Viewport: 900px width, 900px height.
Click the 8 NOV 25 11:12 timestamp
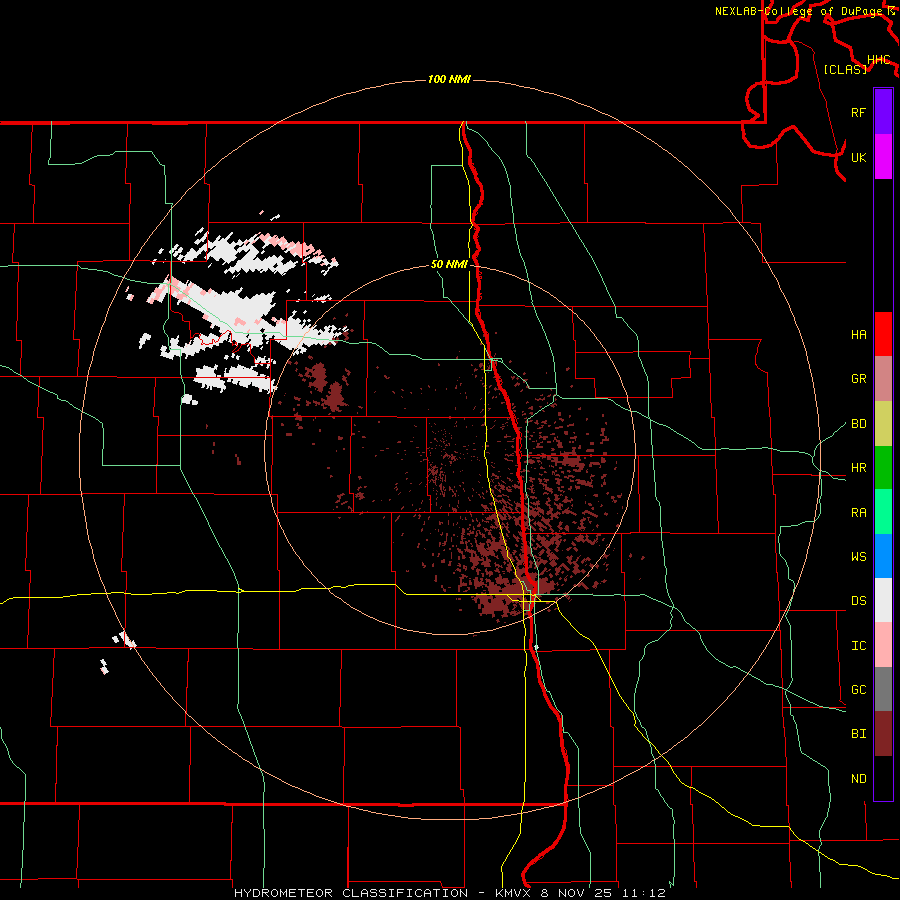[603, 893]
